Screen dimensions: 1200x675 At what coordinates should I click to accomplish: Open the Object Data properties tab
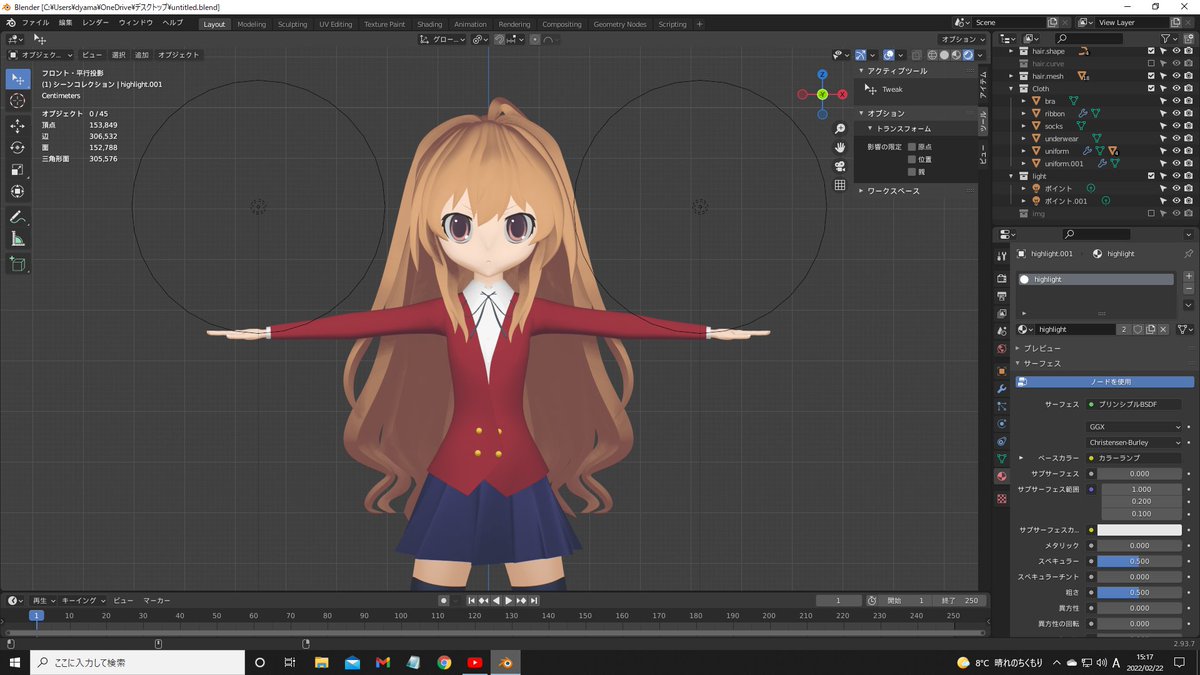[x=1001, y=459]
